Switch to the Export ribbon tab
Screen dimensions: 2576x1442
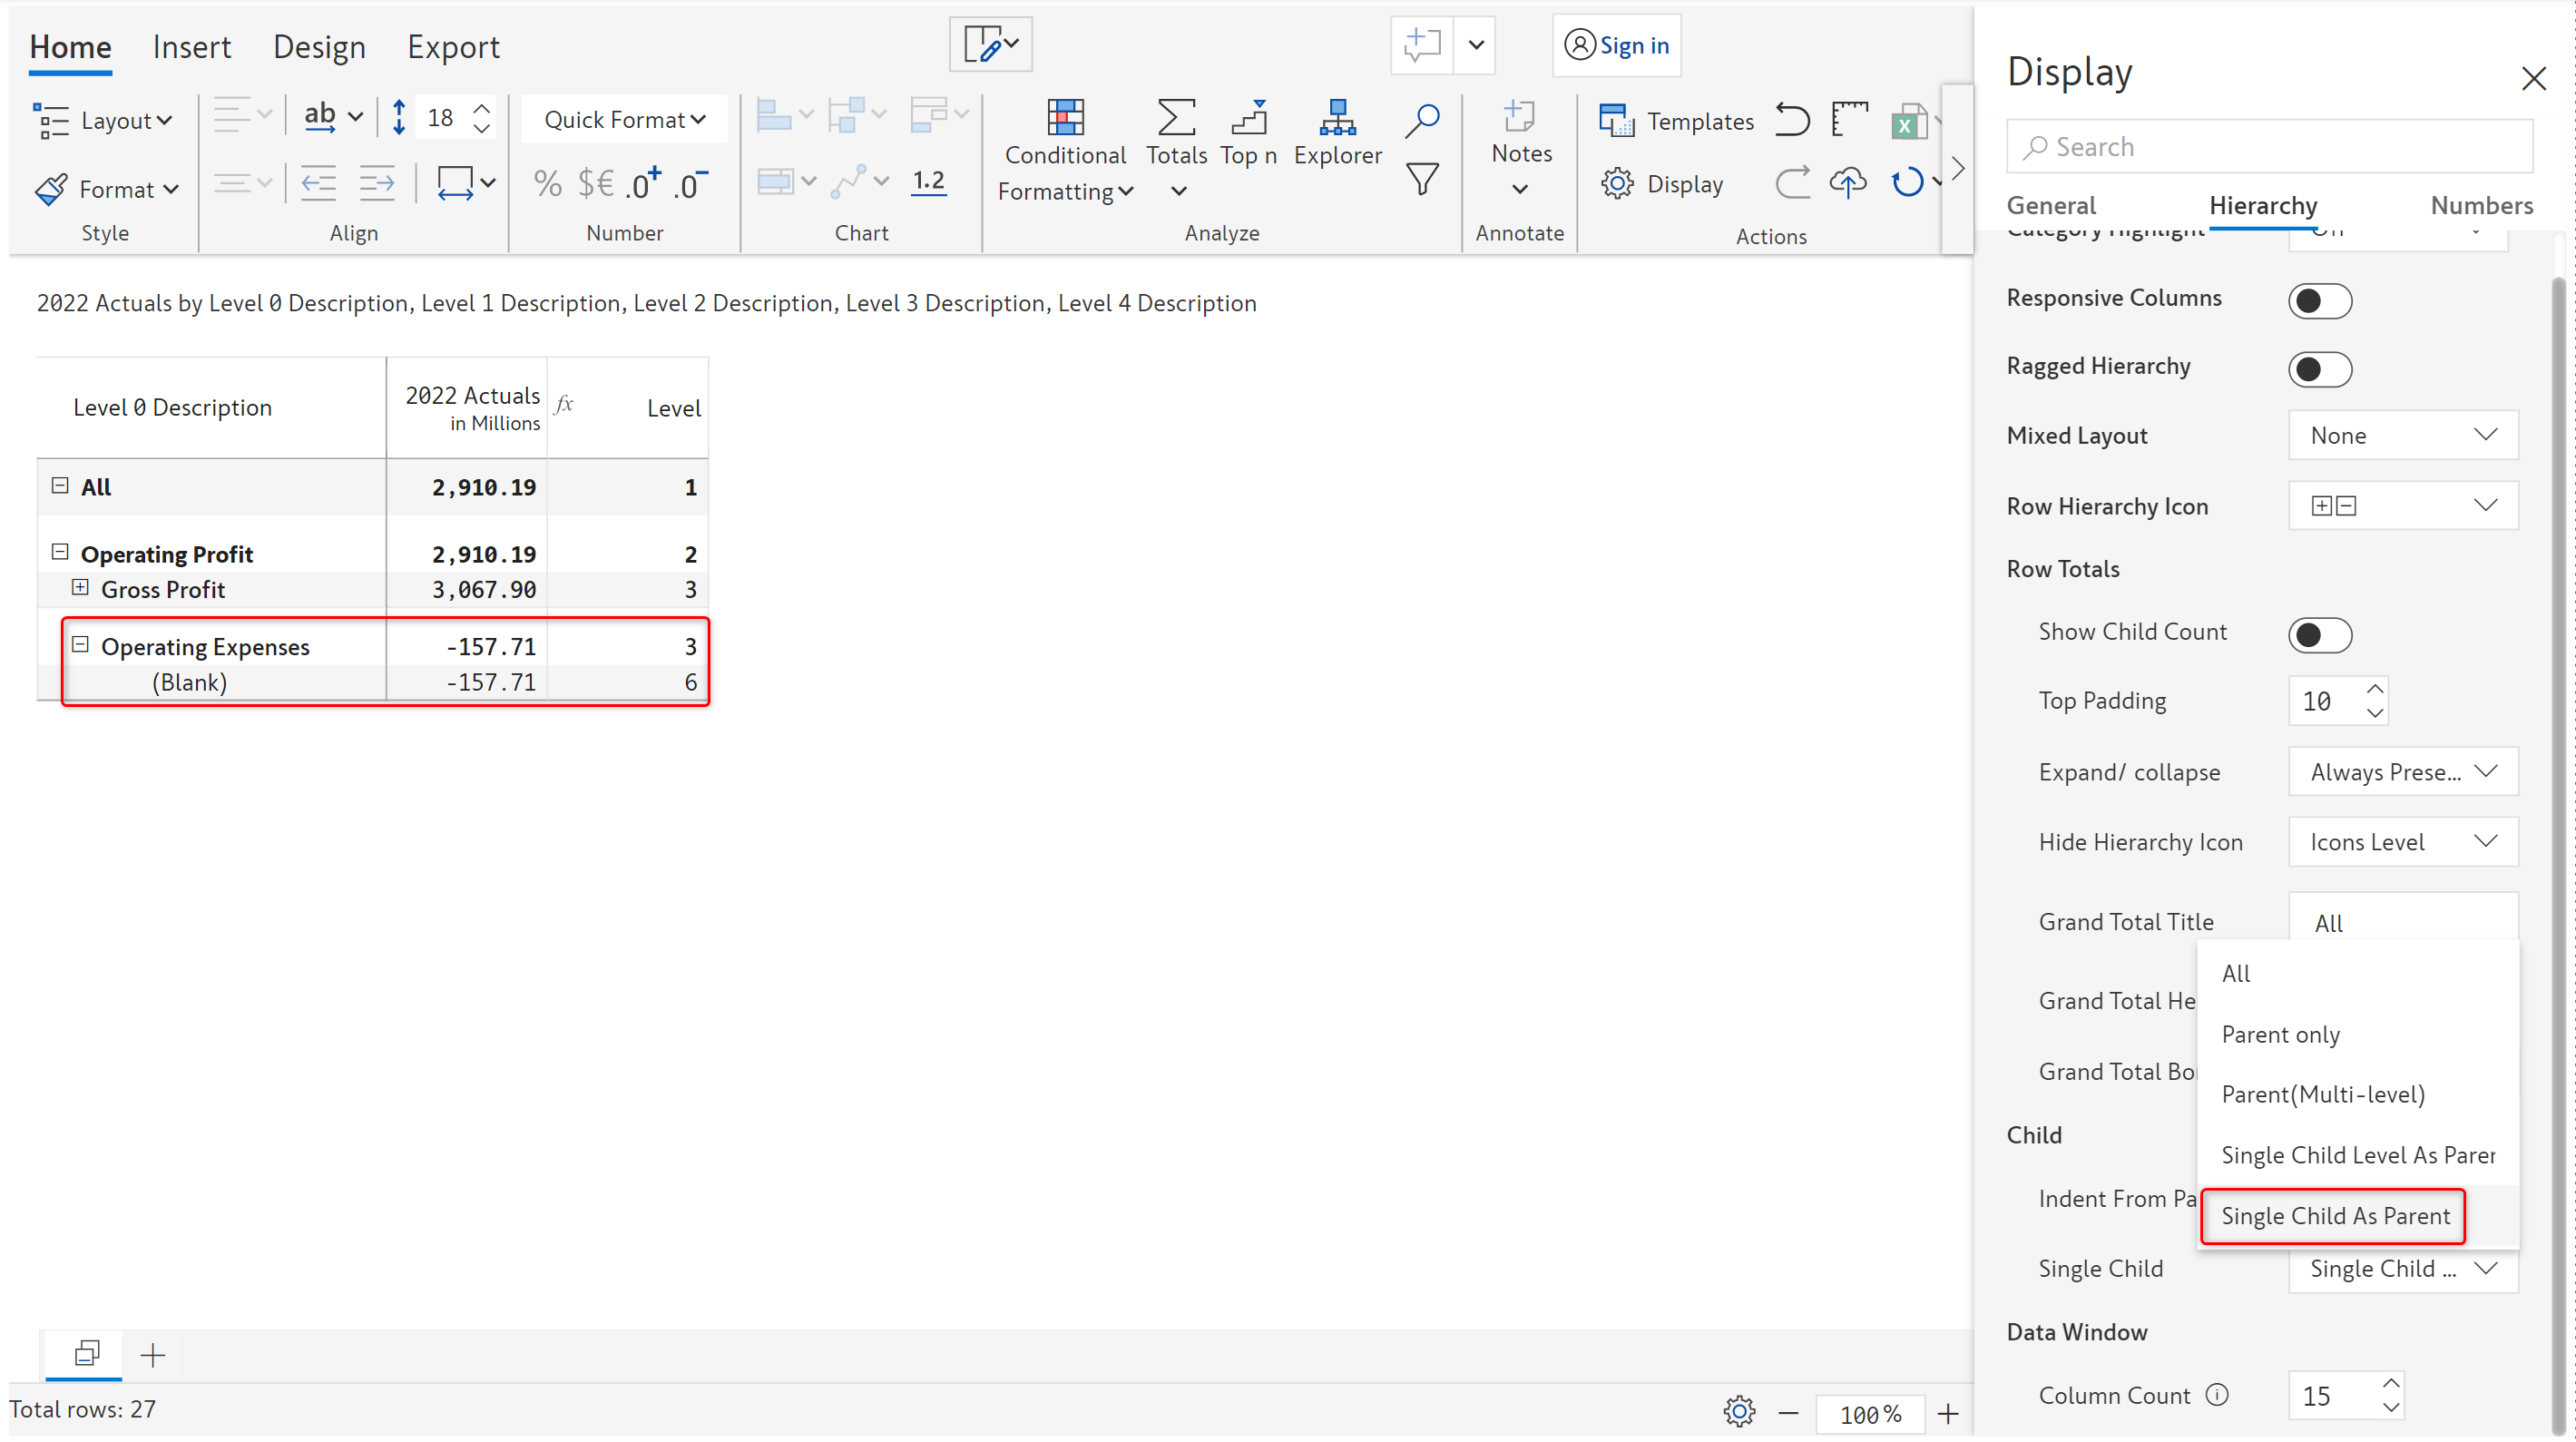coord(453,46)
